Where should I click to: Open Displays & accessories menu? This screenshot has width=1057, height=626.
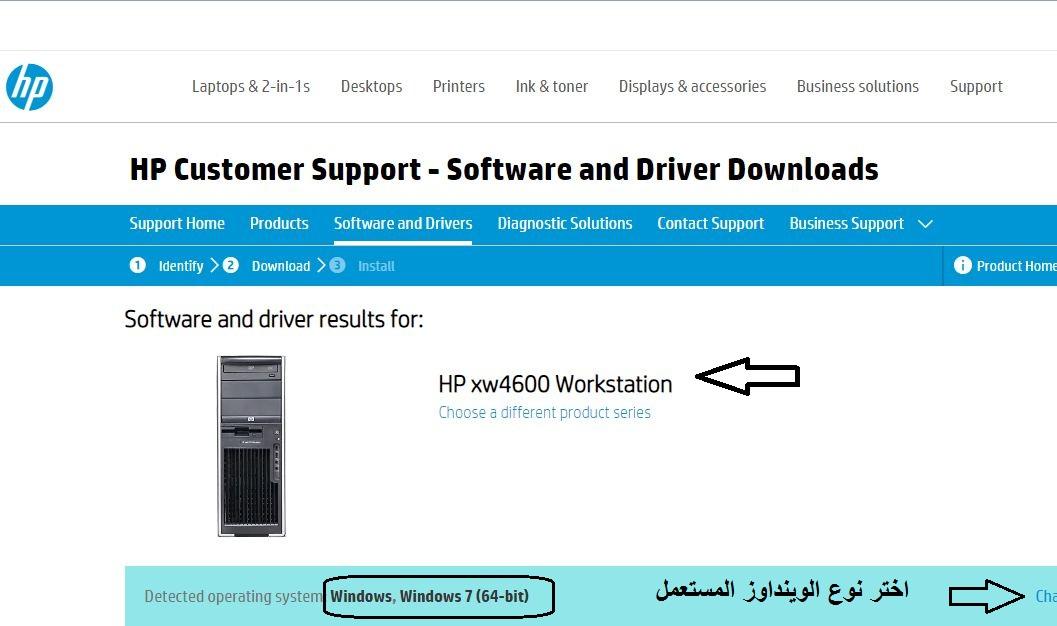(692, 86)
